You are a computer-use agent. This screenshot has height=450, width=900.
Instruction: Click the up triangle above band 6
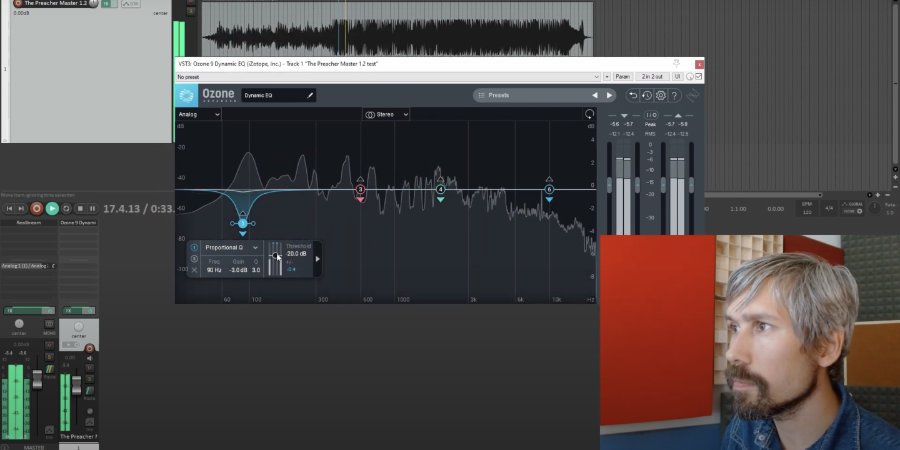(x=549, y=179)
